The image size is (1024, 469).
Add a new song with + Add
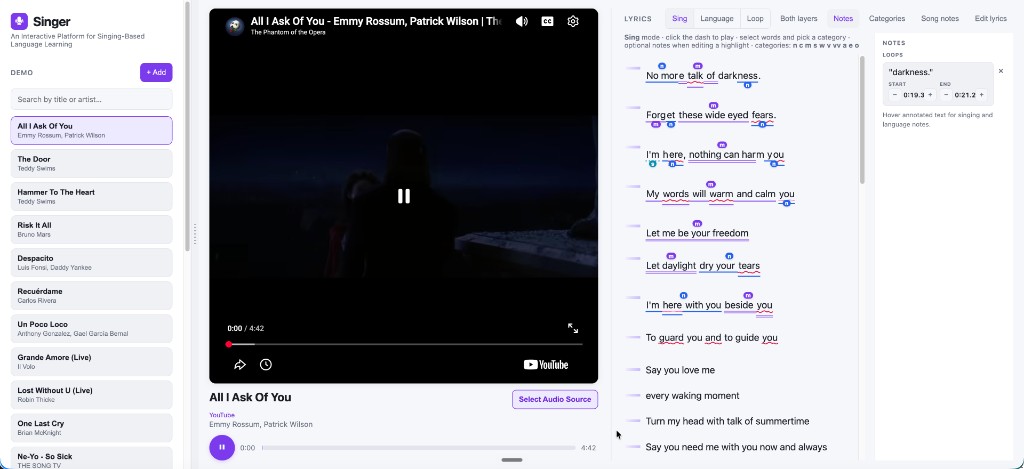[156, 73]
